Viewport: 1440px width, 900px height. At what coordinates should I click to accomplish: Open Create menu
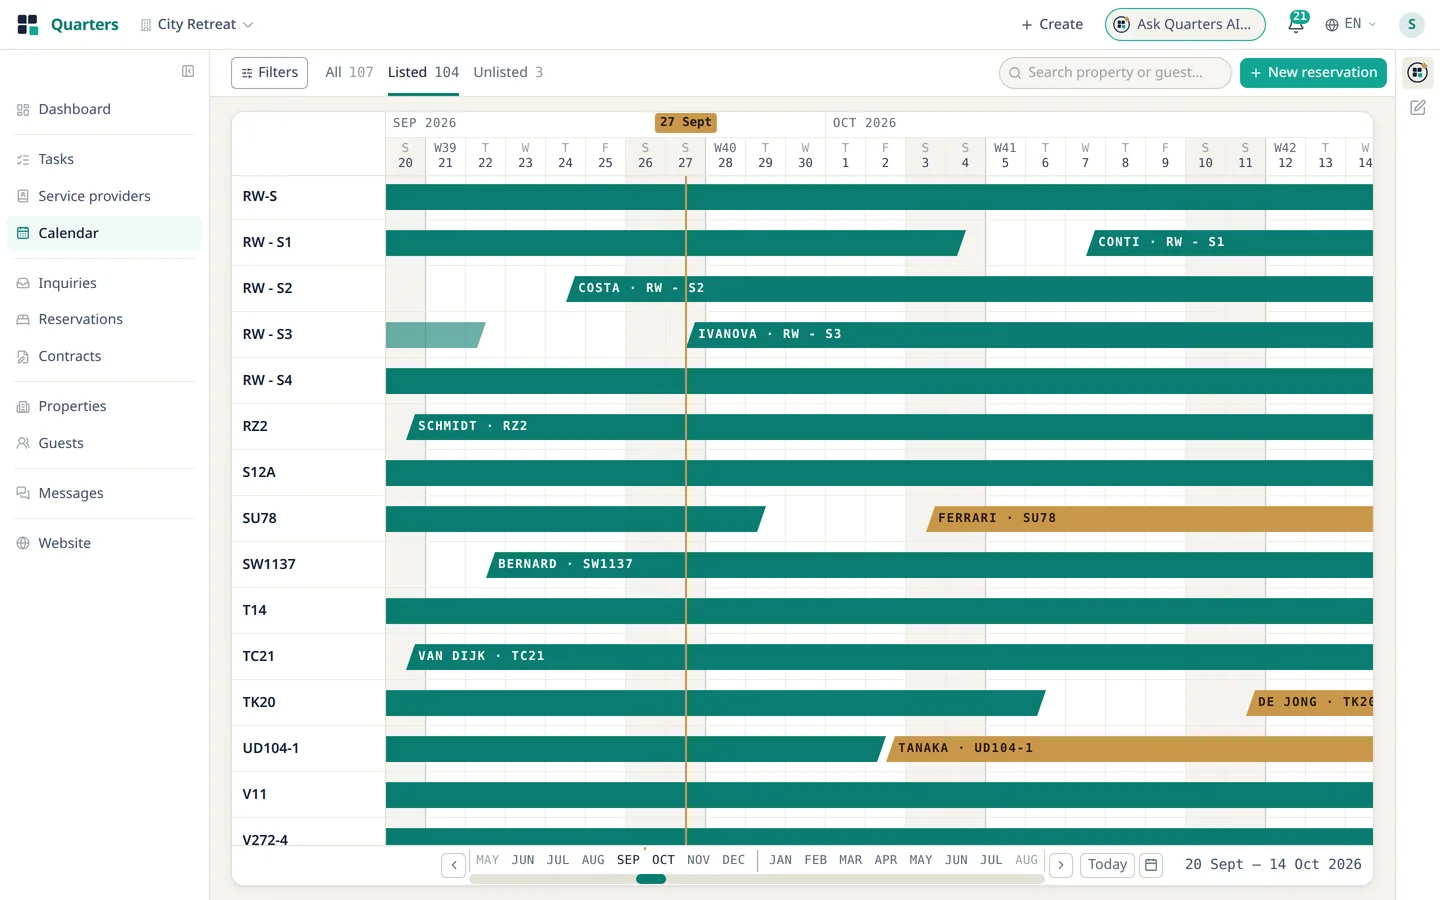[1052, 24]
